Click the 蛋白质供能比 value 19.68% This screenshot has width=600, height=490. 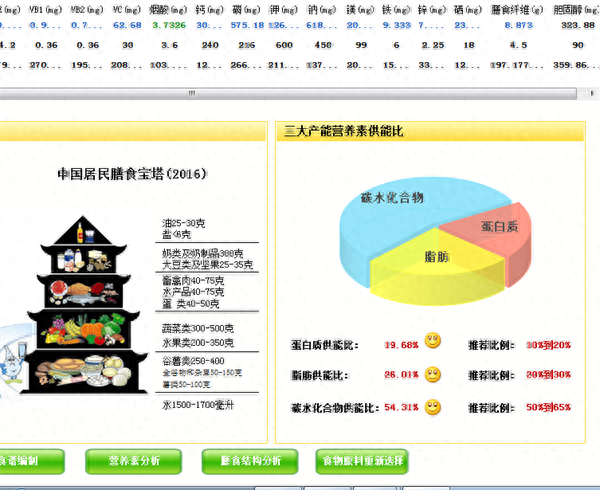click(x=401, y=345)
